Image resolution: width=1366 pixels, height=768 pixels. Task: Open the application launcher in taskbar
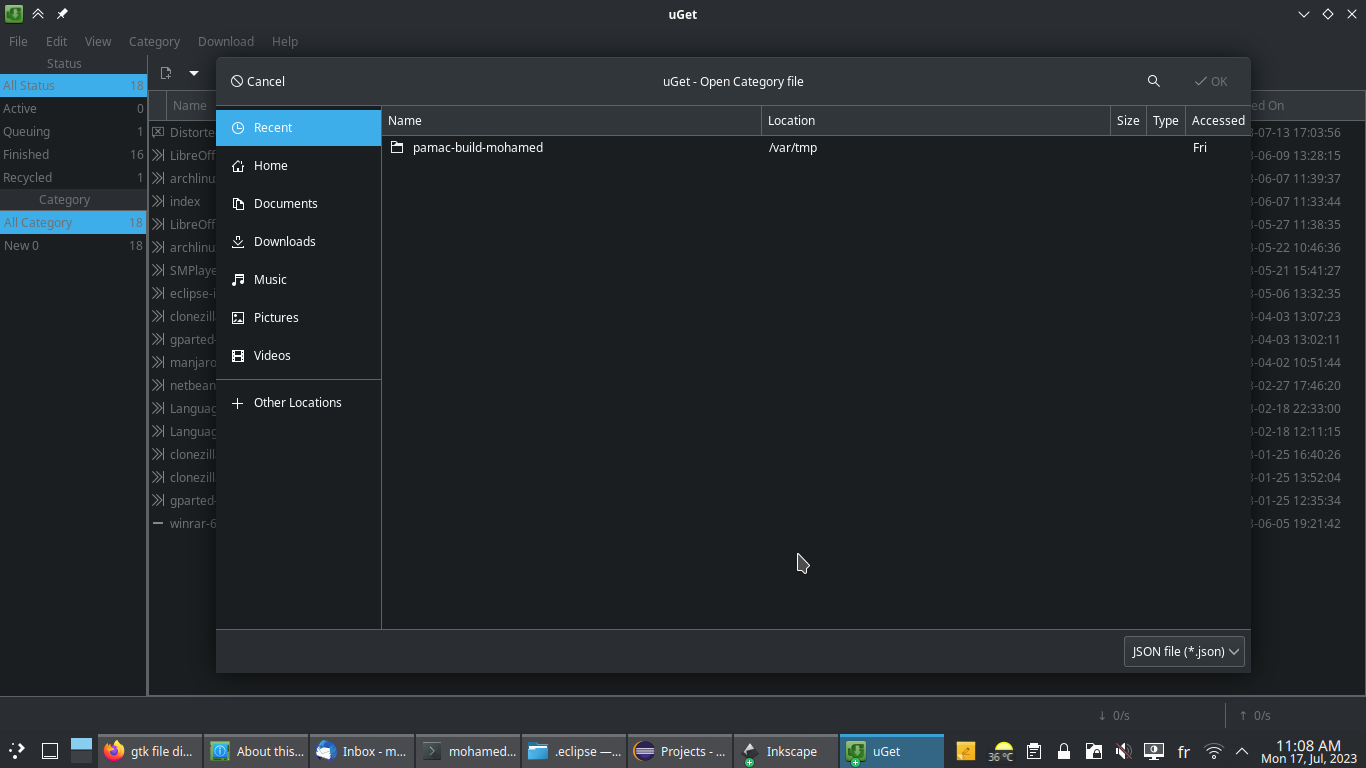tap(17, 751)
